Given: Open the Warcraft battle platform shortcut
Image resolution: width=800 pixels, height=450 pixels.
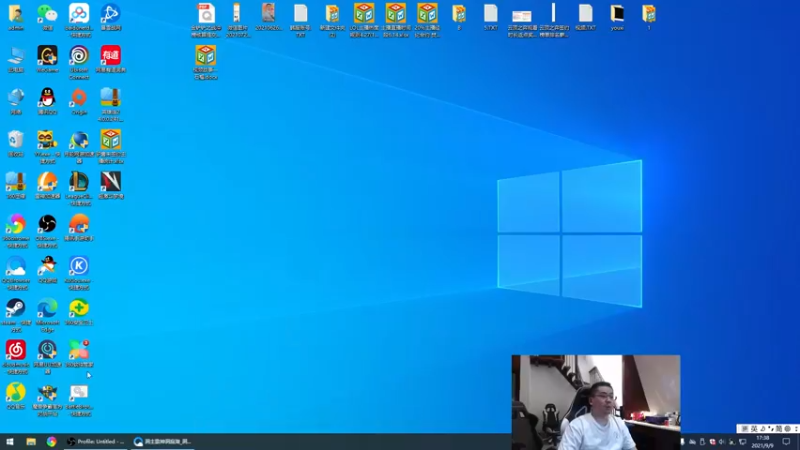Looking at the screenshot, I should pos(47,399).
